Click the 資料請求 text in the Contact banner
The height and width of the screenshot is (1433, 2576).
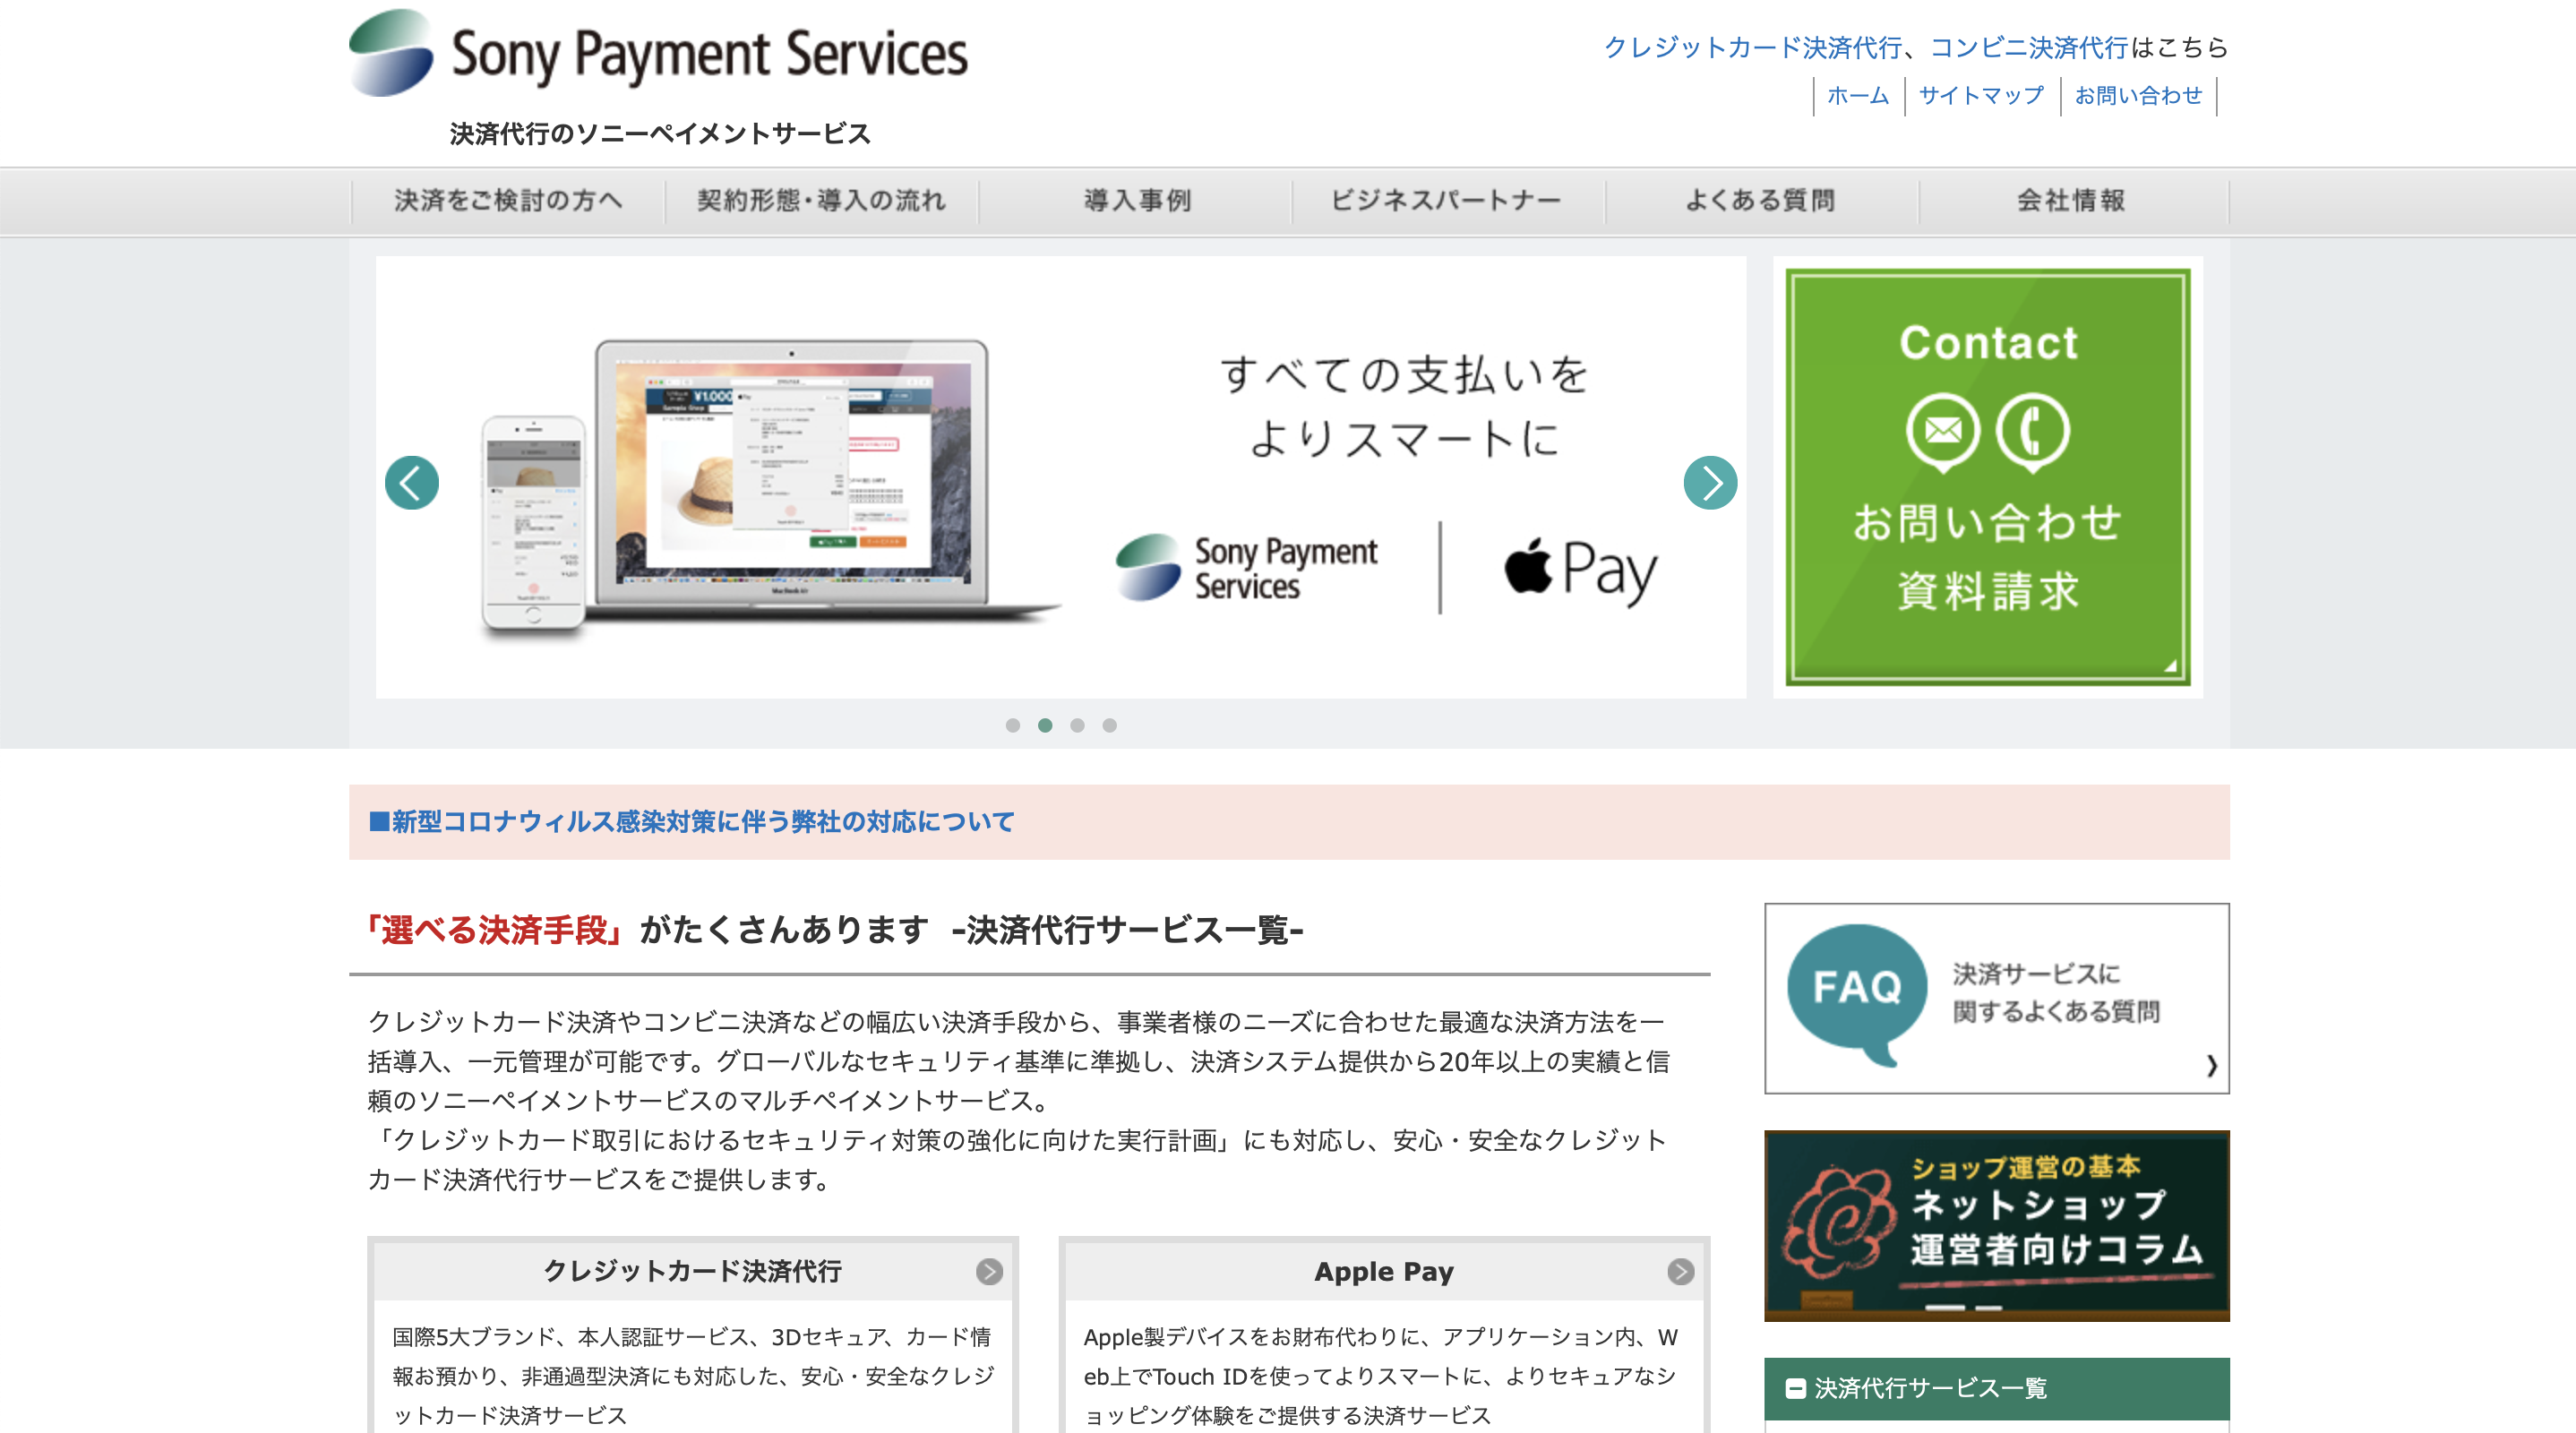[x=1988, y=590]
